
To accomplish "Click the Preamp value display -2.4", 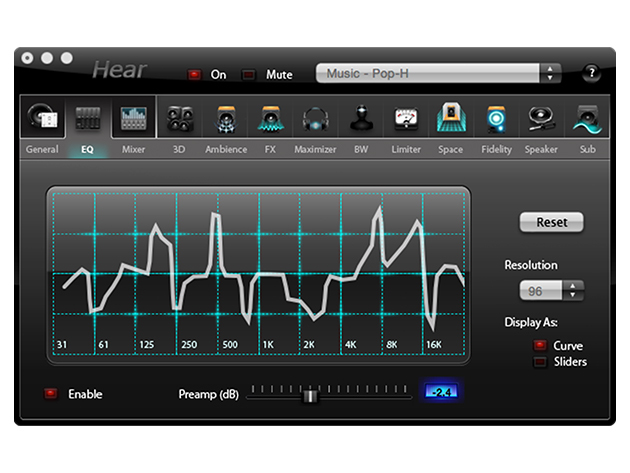I will 442,391.
